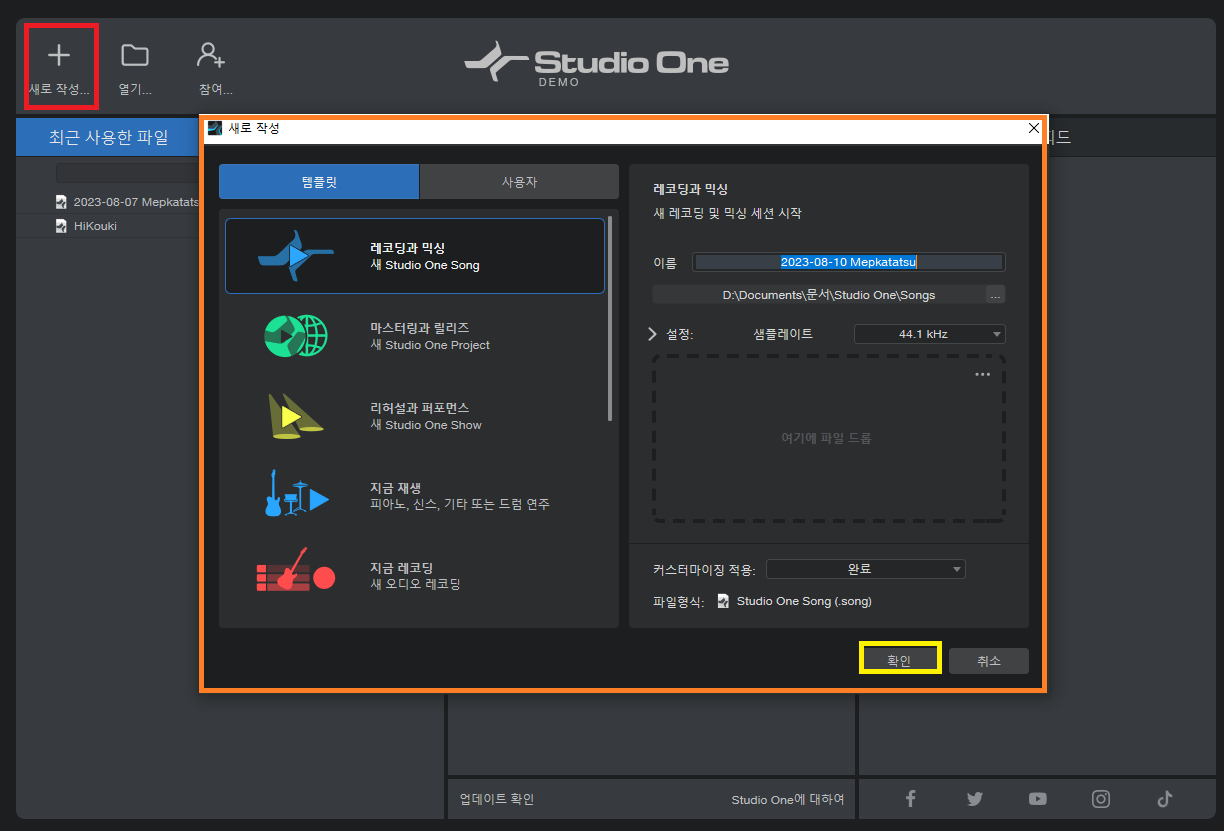The height and width of the screenshot is (831, 1224).
Task: Click the 참여 add-user icon
Action: pos(210,55)
